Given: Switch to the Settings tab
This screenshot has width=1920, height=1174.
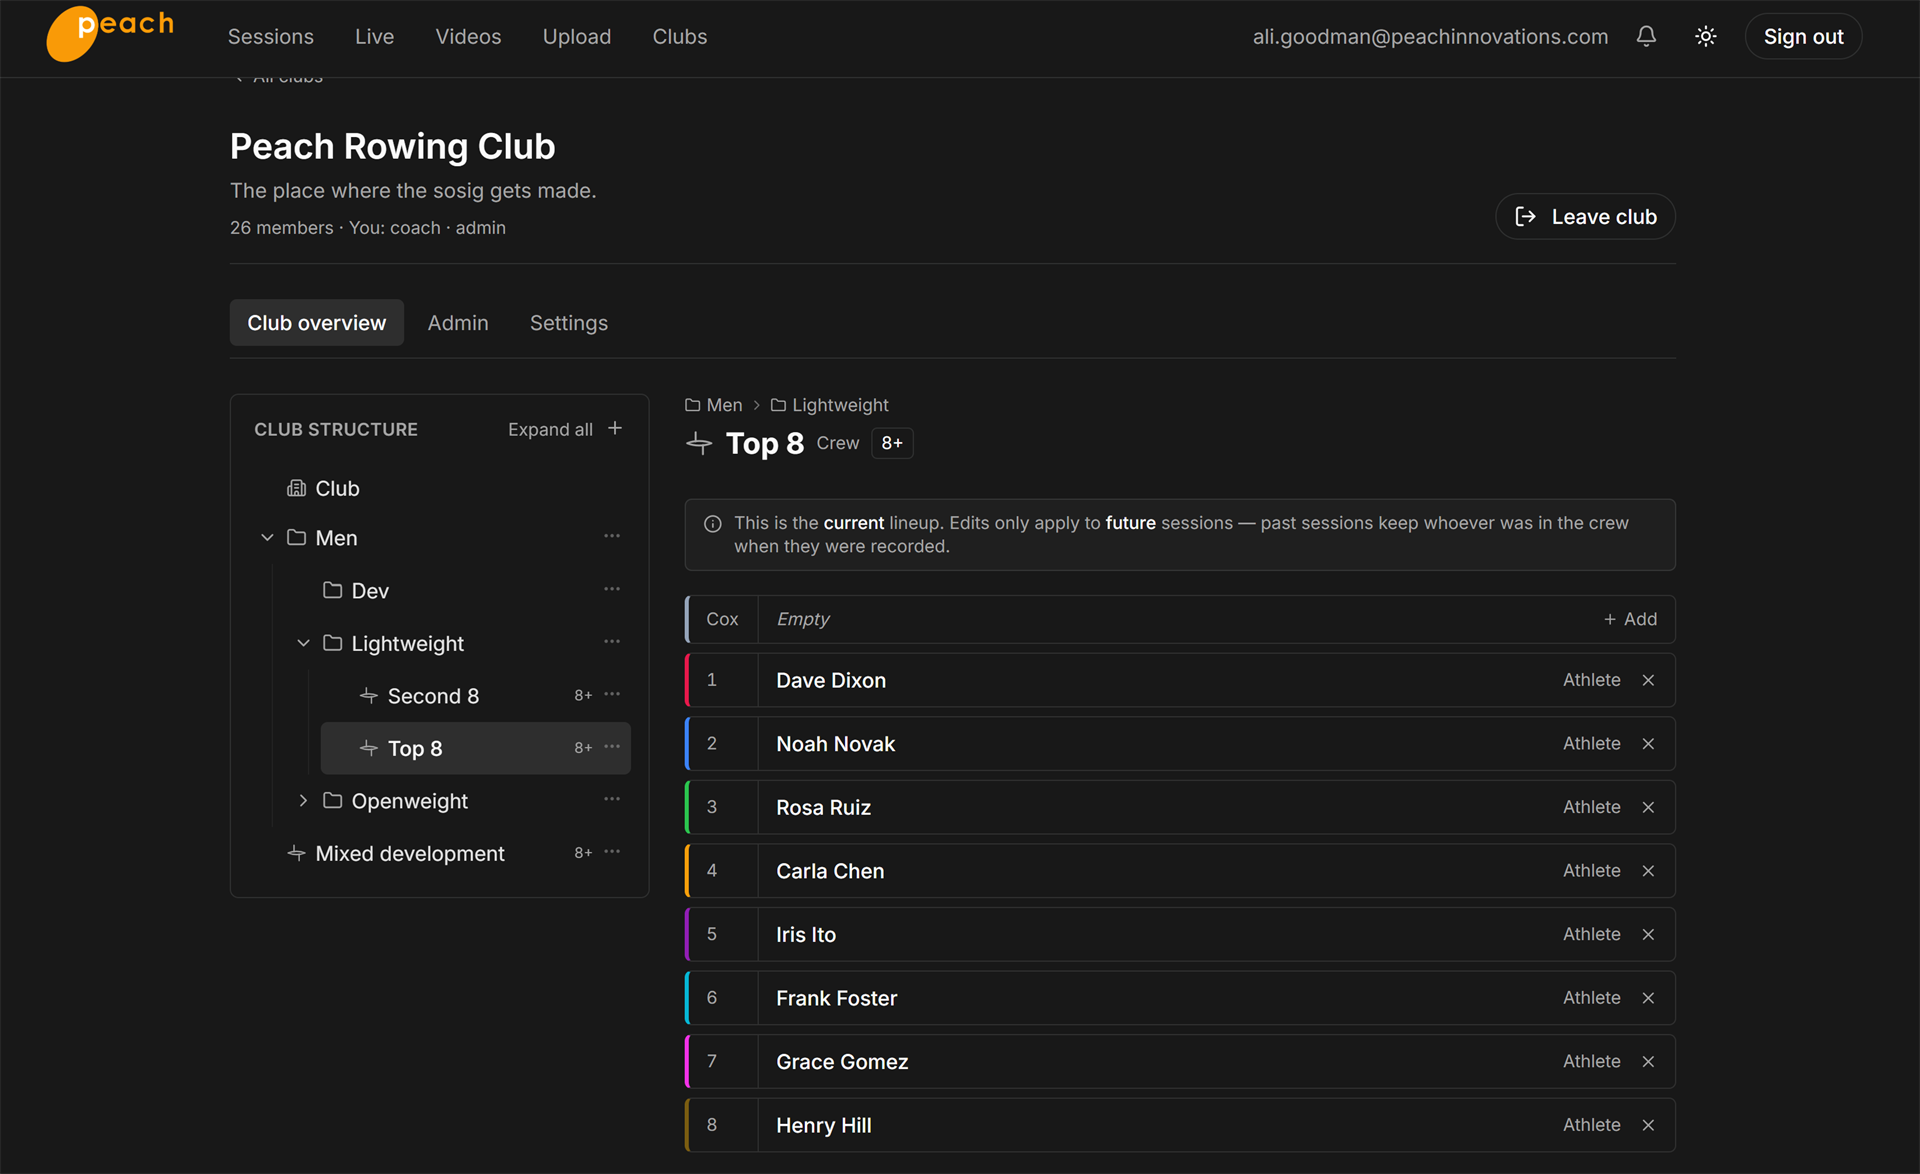Looking at the screenshot, I should coord(569,323).
